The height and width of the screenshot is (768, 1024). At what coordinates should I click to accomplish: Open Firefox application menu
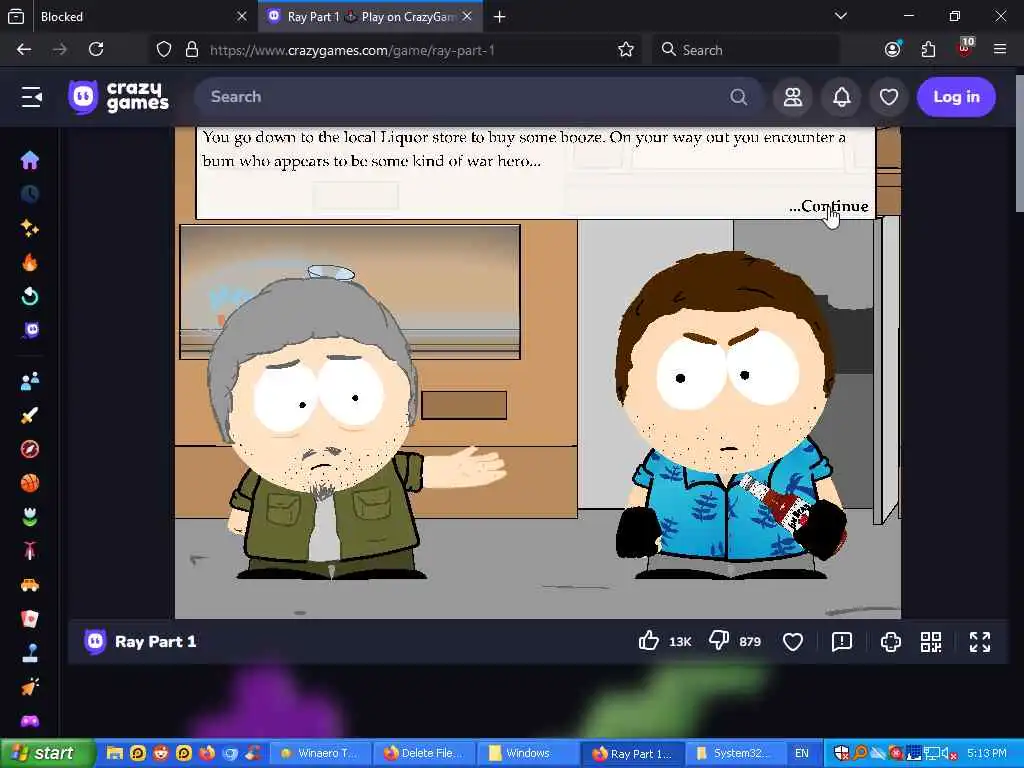pyautogui.click(x=1000, y=49)
